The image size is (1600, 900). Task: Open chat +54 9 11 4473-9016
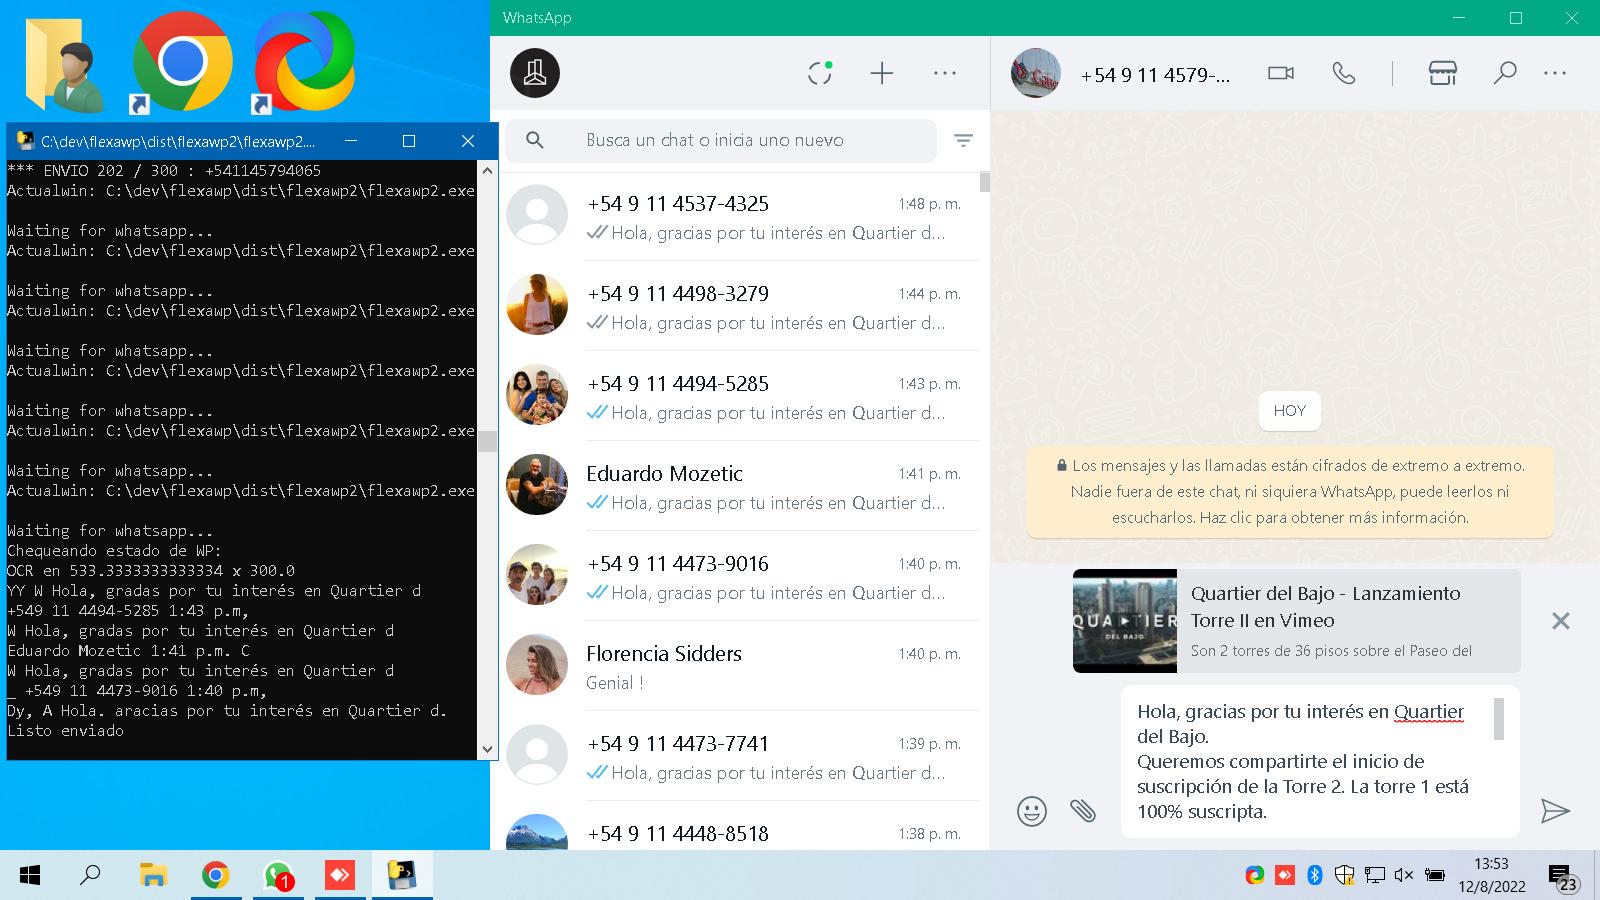click(740, 577)
